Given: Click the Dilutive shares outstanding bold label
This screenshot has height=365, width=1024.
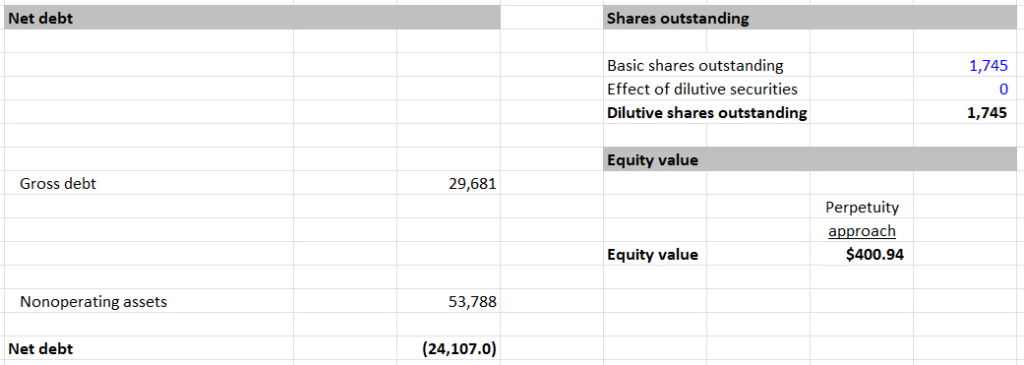Looking at the screenshot, I should [x=707, y=112].
